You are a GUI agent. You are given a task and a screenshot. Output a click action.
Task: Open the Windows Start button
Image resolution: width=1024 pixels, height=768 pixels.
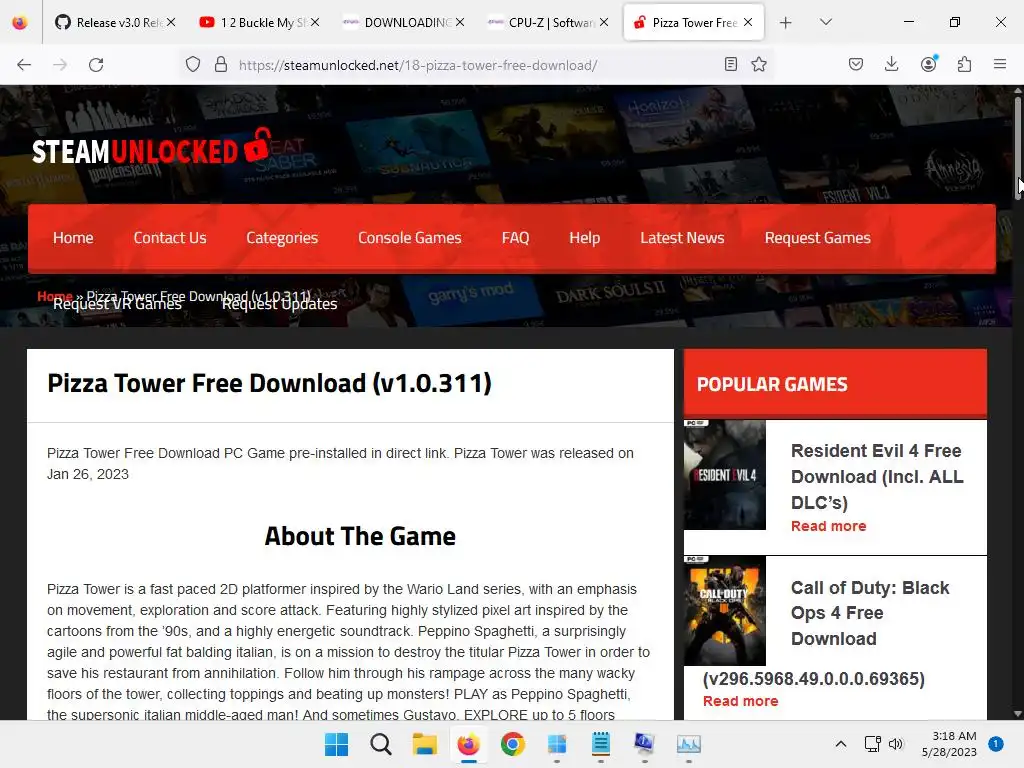tap(336, 744)
